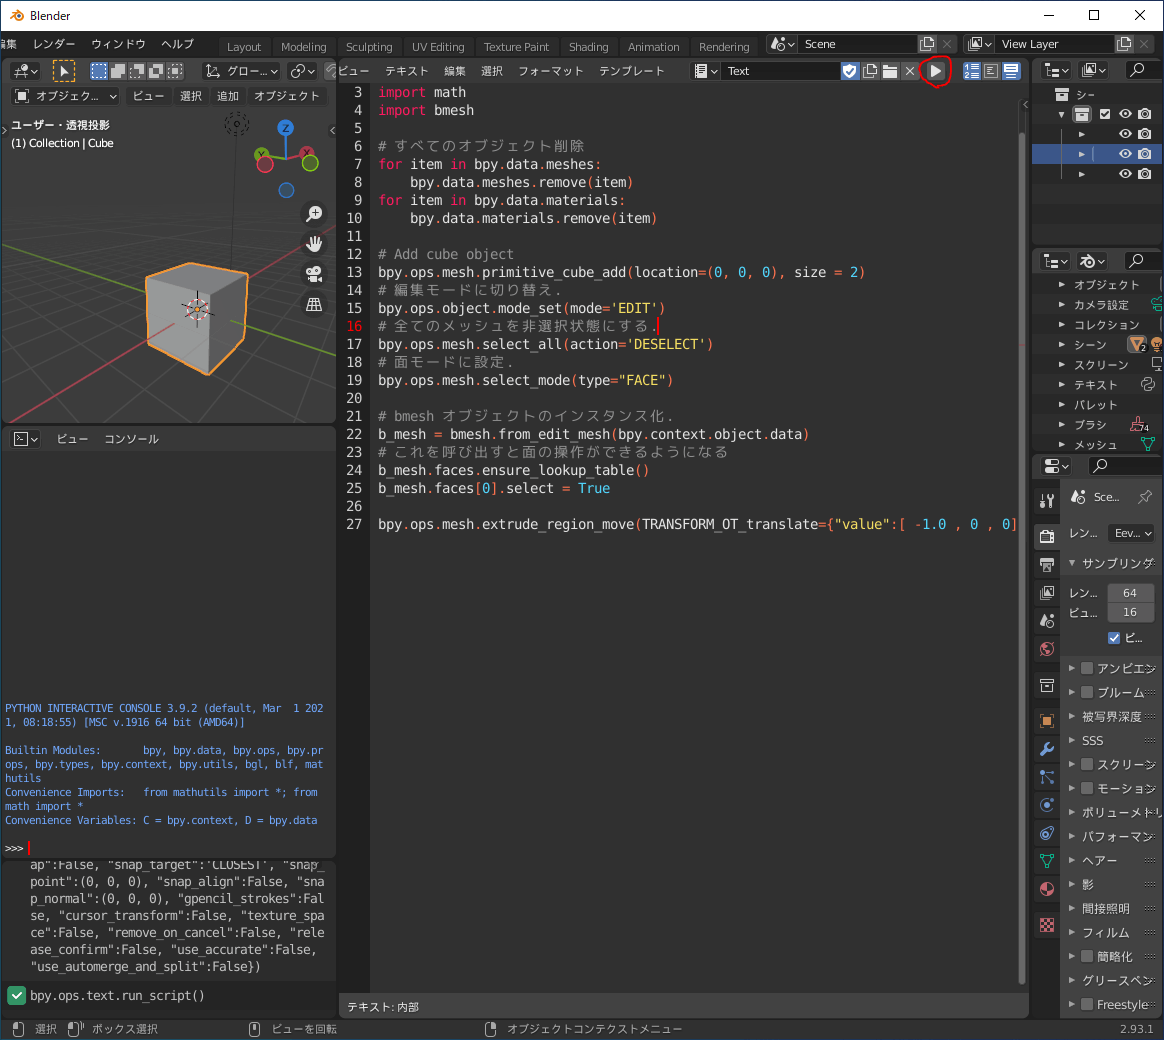This screenshot has width=1164, height=1040.
Task: Run the script with the play button
Action: pyautogui.click(x=935, y=71)
